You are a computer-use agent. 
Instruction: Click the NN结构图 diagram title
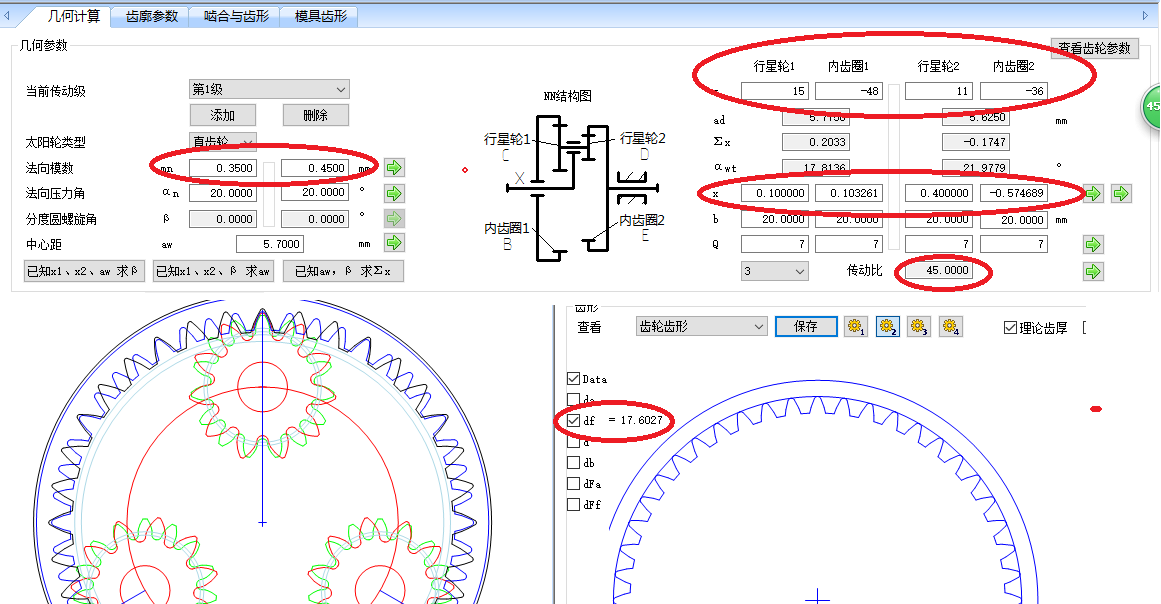tap(567, 96)
